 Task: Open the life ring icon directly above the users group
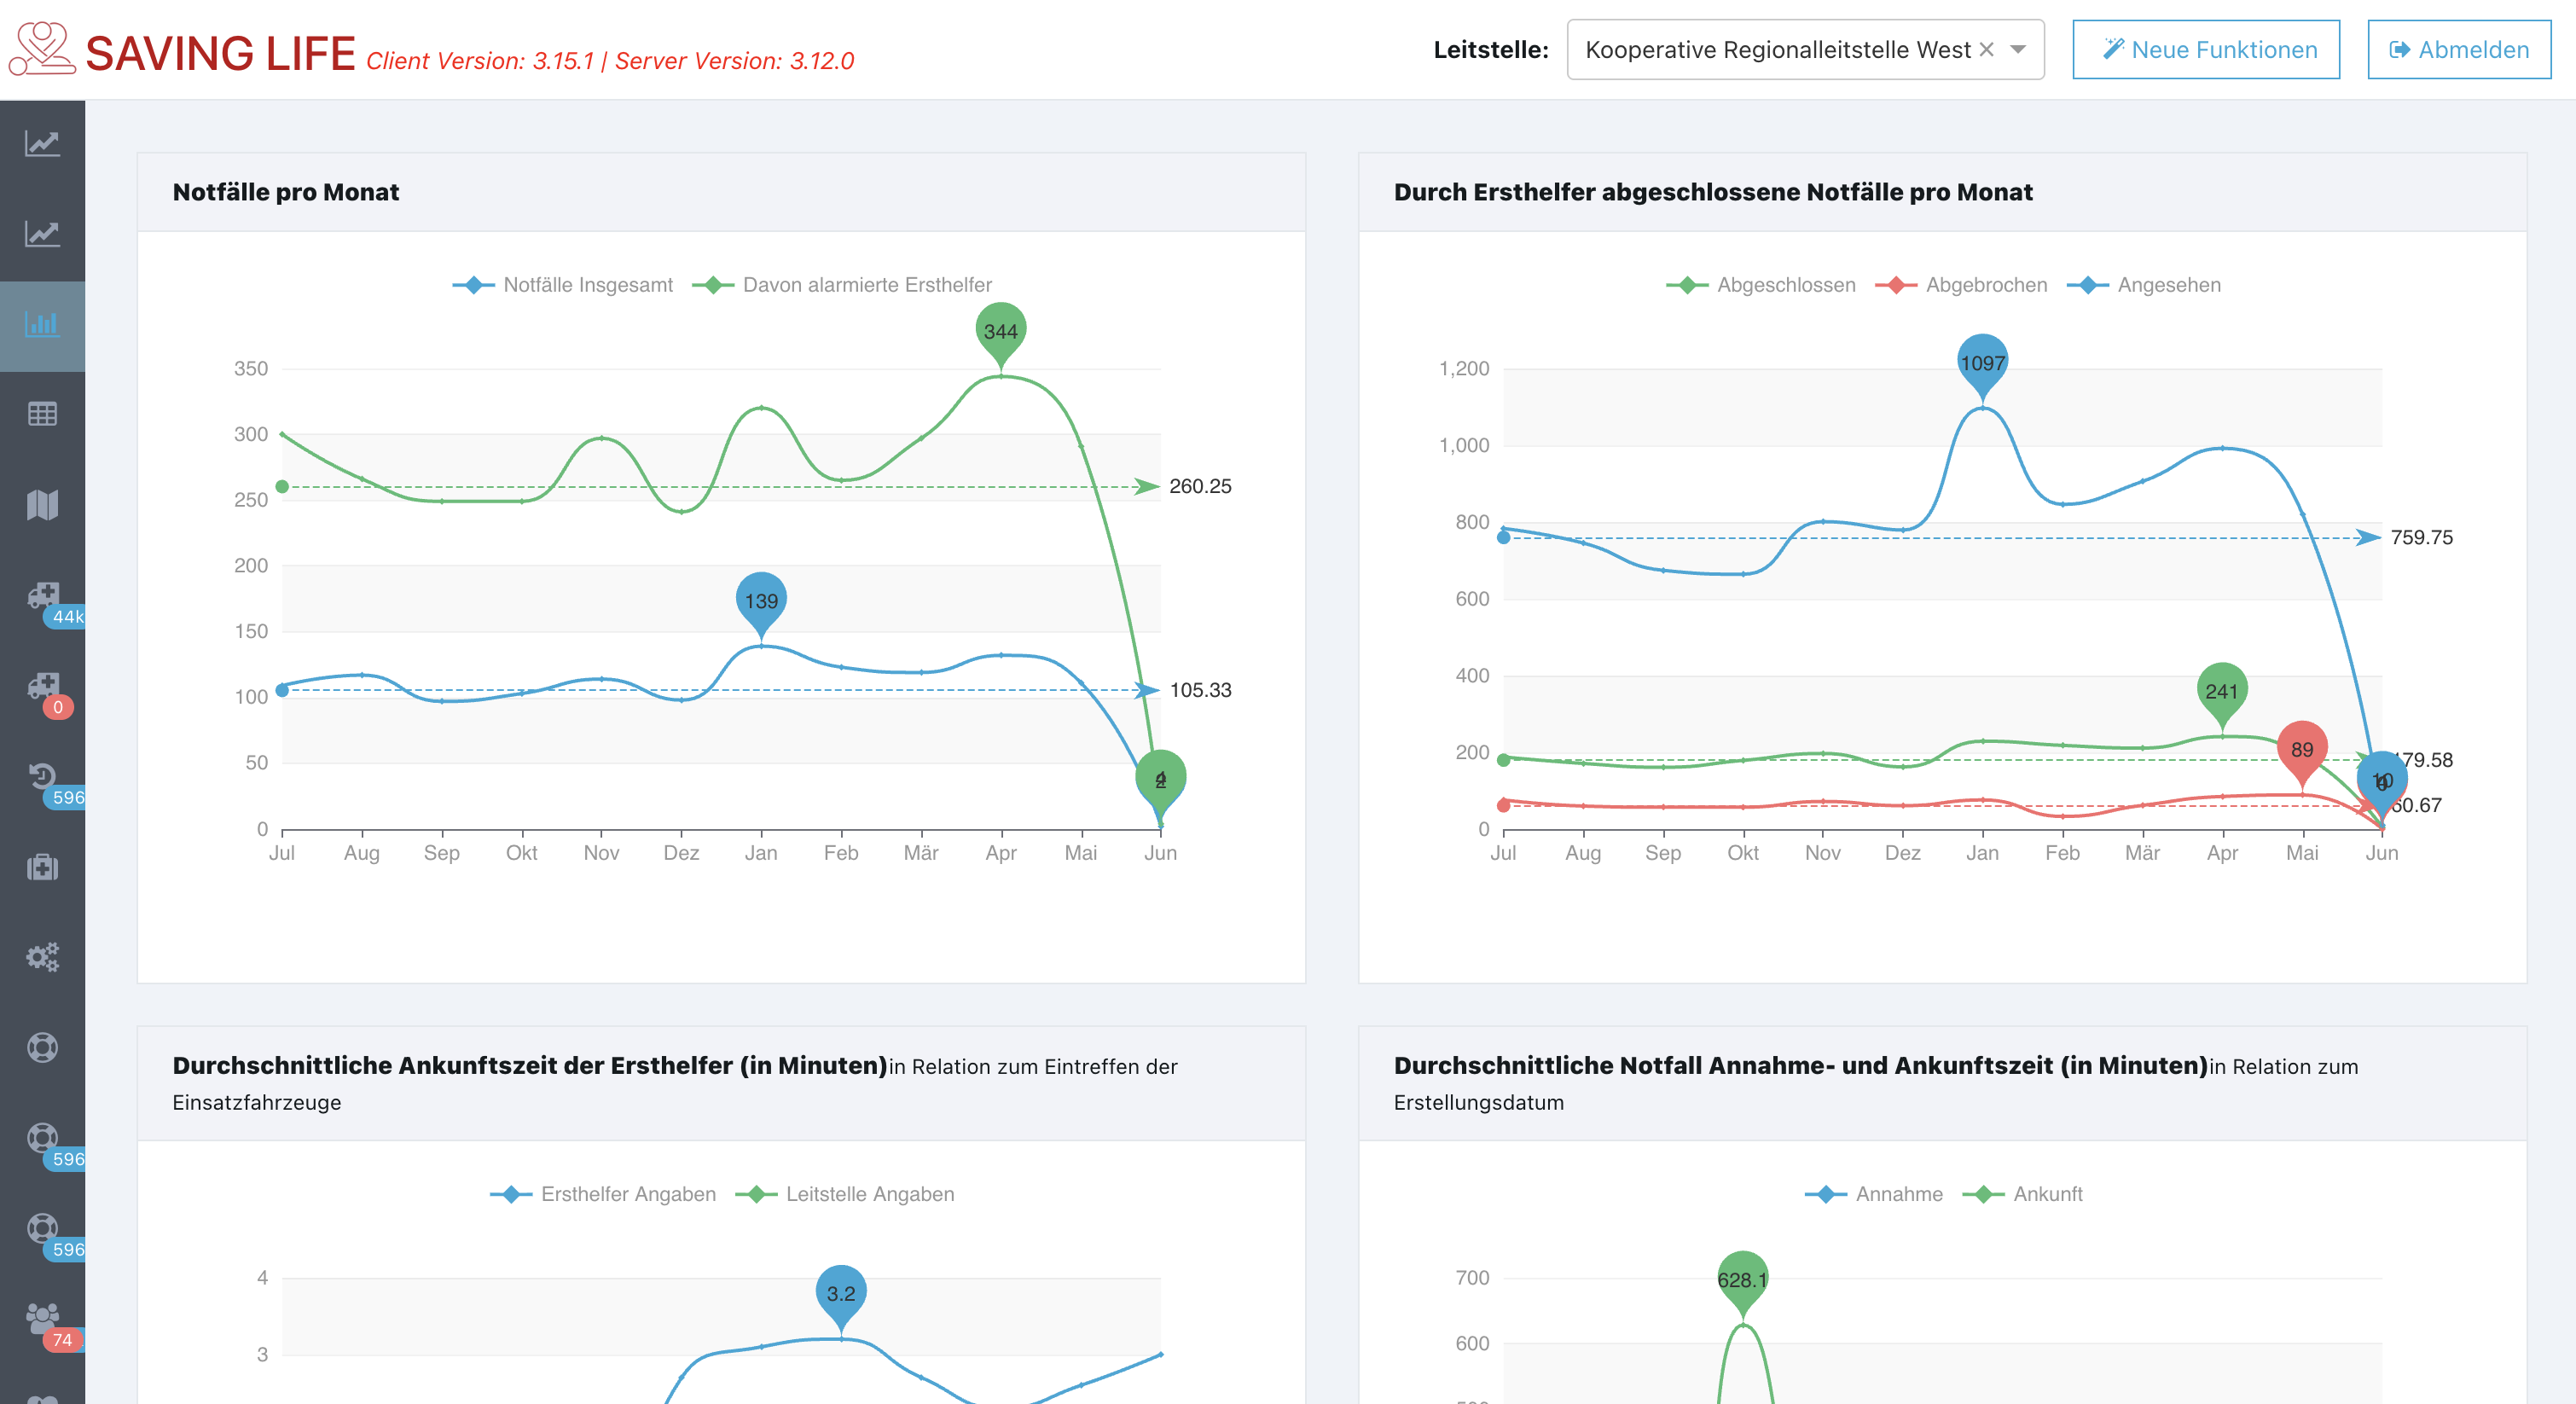(x=42, y=1228)
